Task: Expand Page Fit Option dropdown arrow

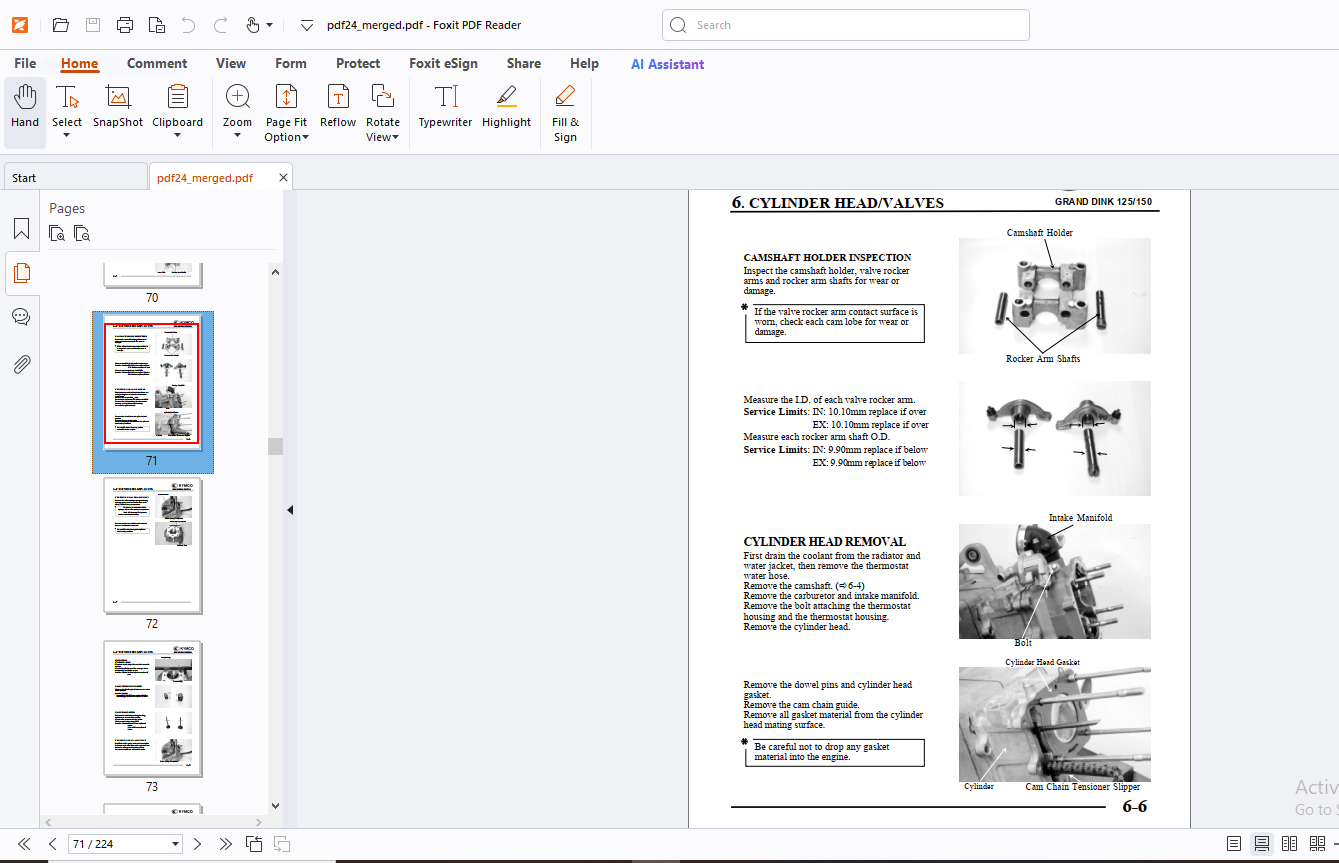Action: click(305, 137)
